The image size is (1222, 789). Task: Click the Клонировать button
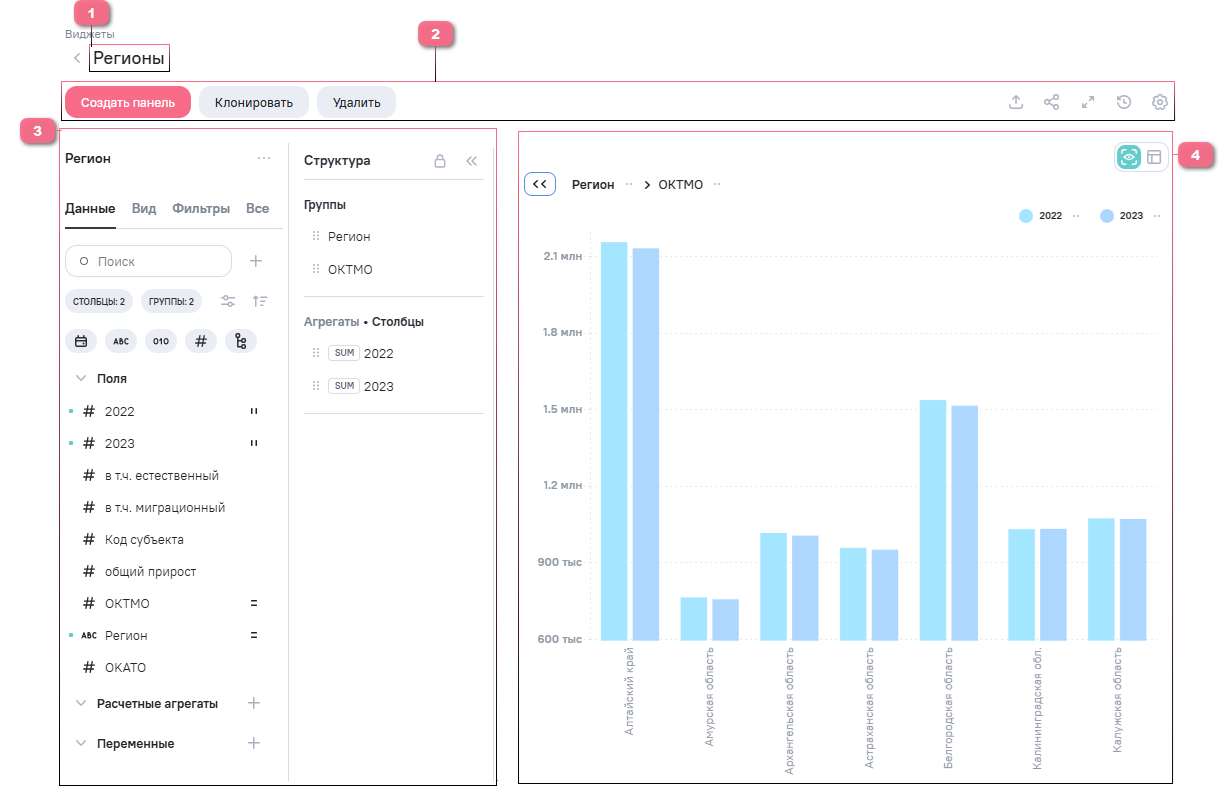(254, 102)
